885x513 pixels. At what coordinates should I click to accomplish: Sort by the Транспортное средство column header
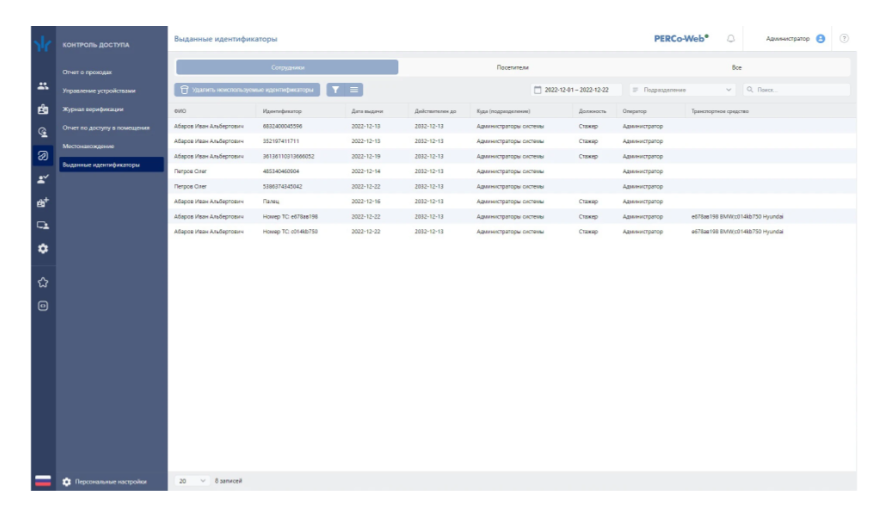tap(720, 111)
